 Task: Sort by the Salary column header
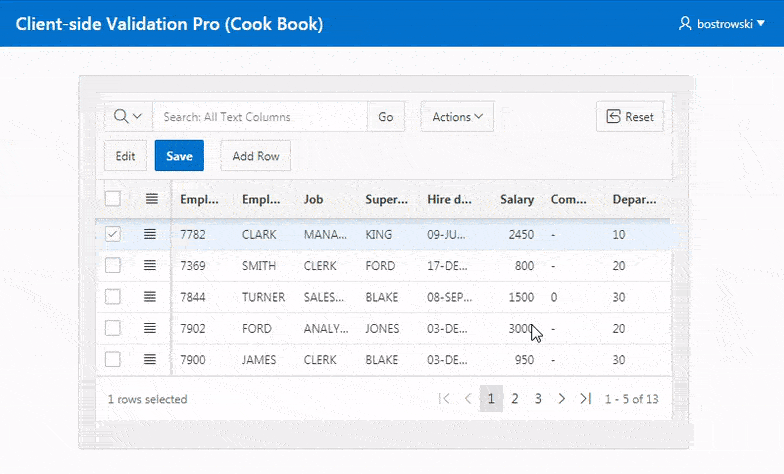517,199
